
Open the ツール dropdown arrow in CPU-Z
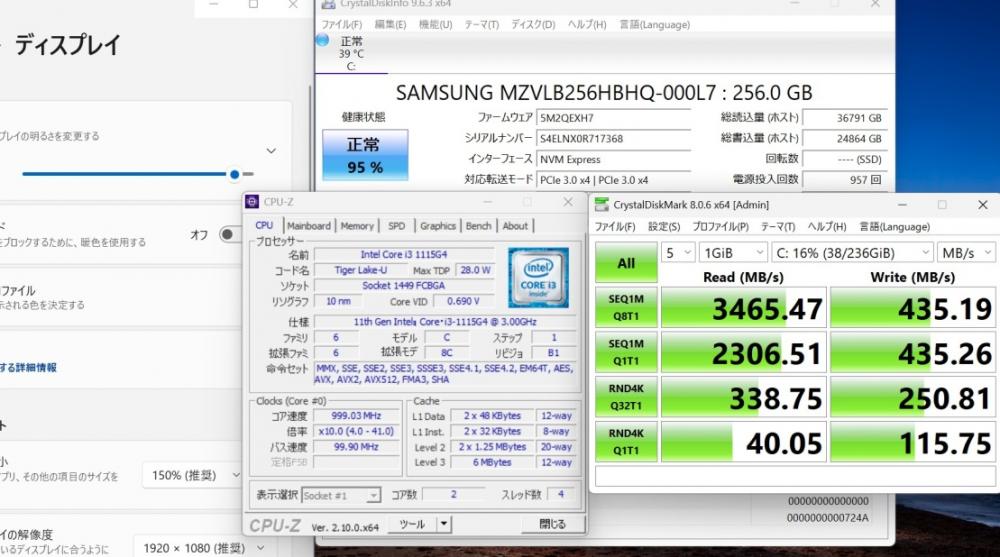pyautogui.click(x=443, y=524)
